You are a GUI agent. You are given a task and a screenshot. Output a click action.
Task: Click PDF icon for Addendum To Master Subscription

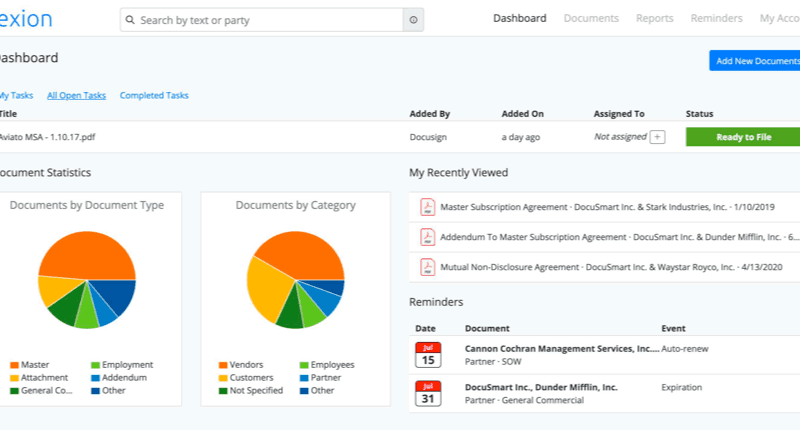point(427,238)
